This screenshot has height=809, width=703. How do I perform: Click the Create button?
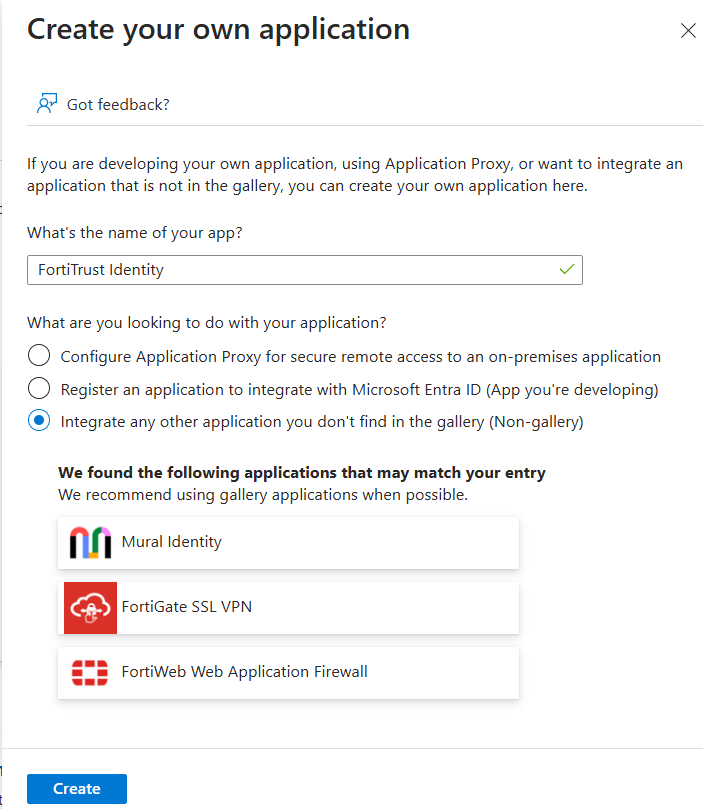click(x=76, y=788)
